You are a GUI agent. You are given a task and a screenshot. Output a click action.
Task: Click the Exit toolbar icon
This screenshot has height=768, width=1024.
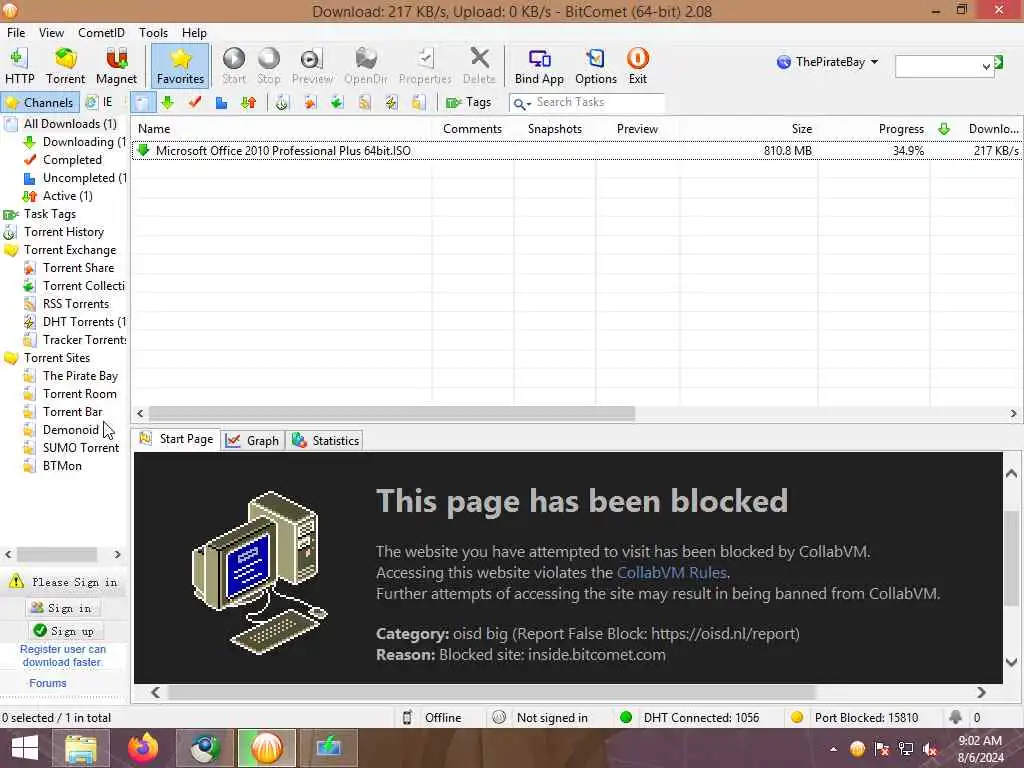click(x=637, y=66)
